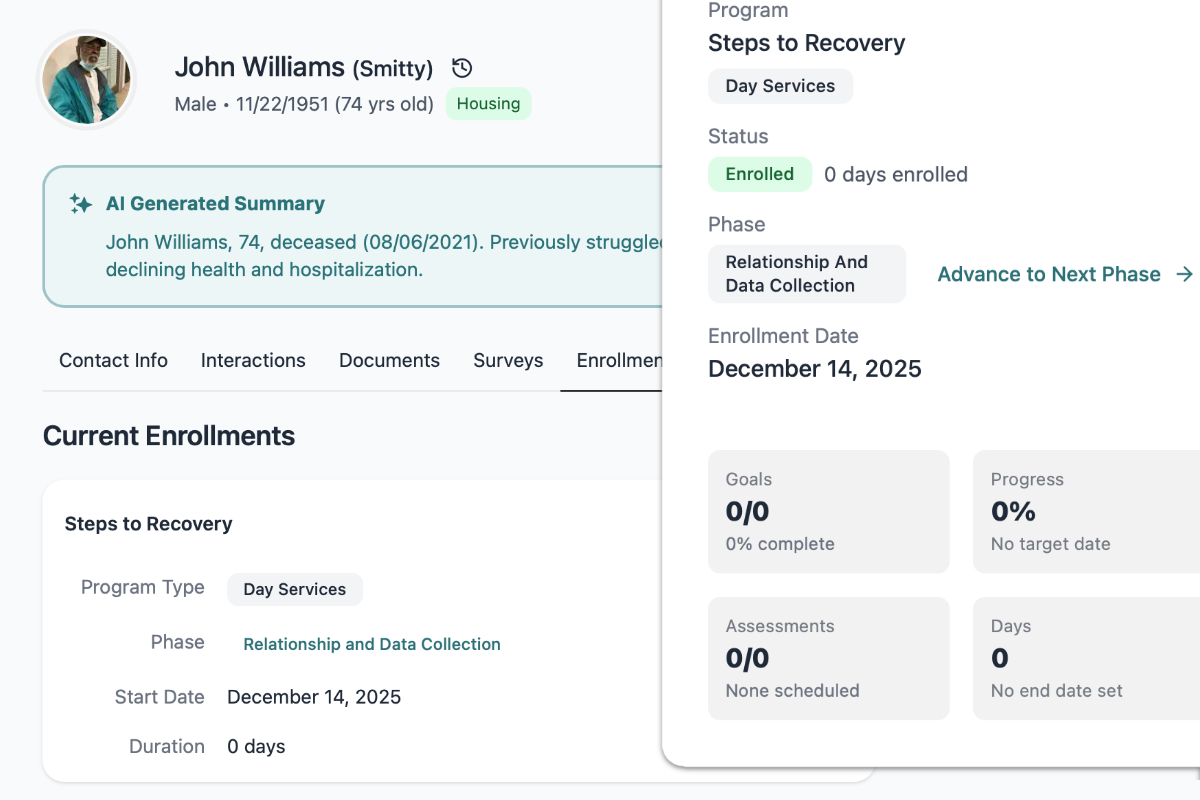Click the Assessments stats card

click(x=828, y=658)
